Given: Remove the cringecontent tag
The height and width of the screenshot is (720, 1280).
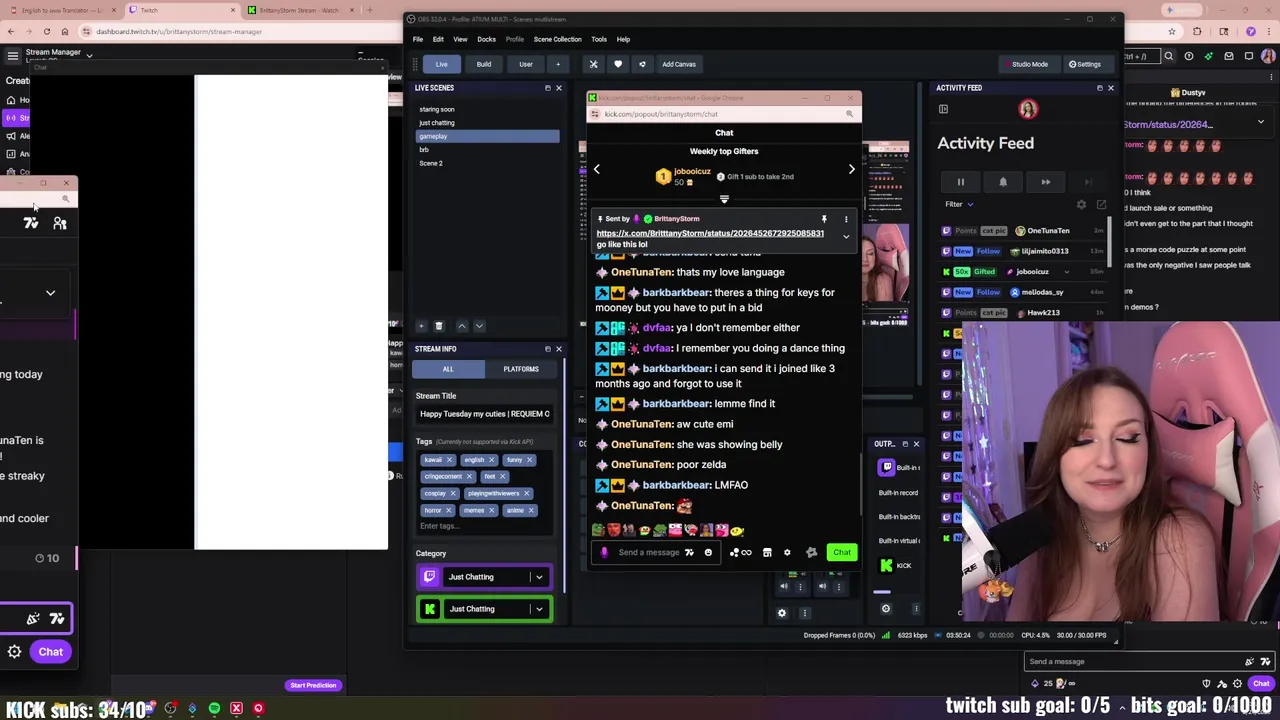Looking at the screenshot, I should coord(470,477).
